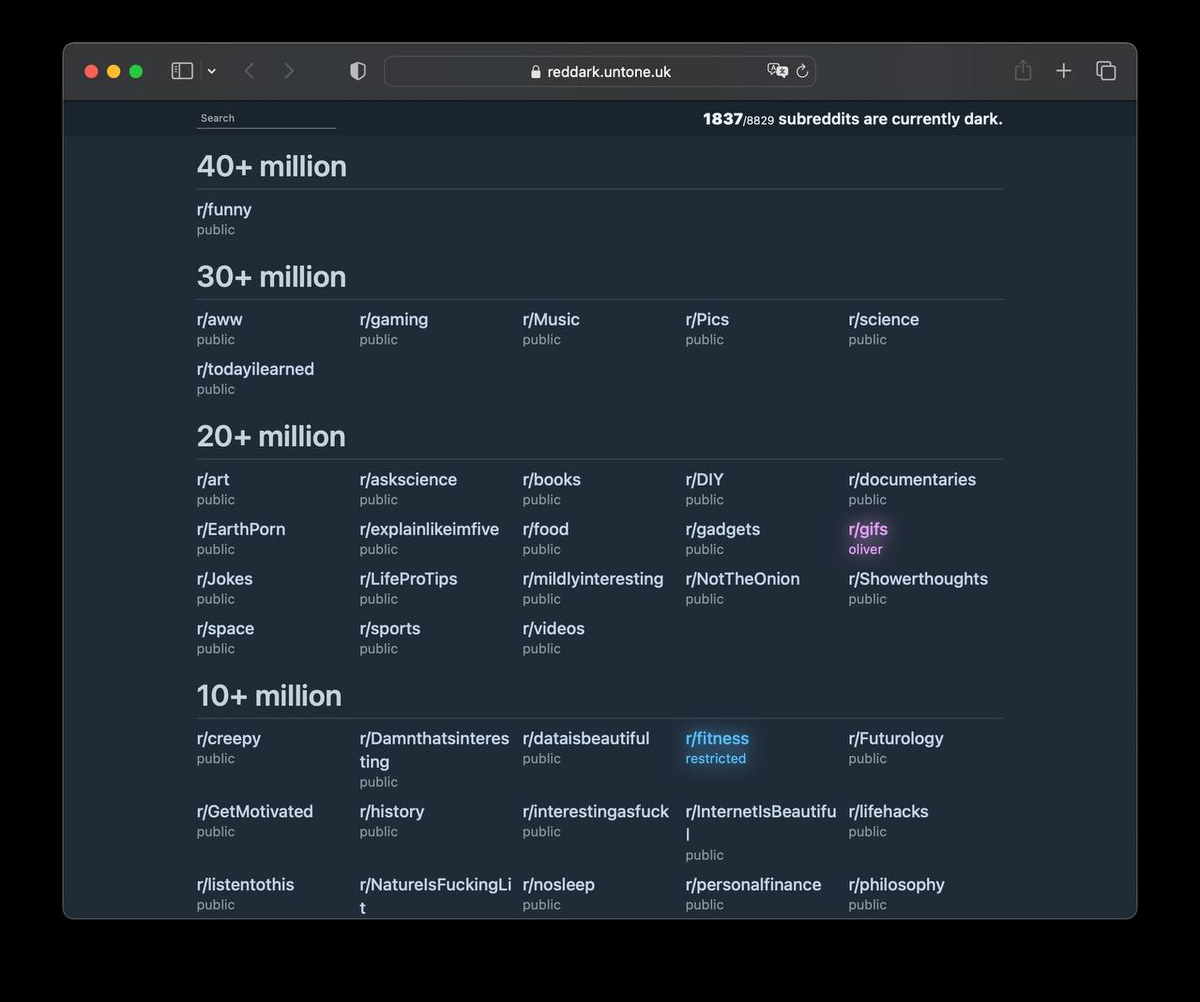
Task: Open the r/NotTheOnion link
Action: click(743, 579)
